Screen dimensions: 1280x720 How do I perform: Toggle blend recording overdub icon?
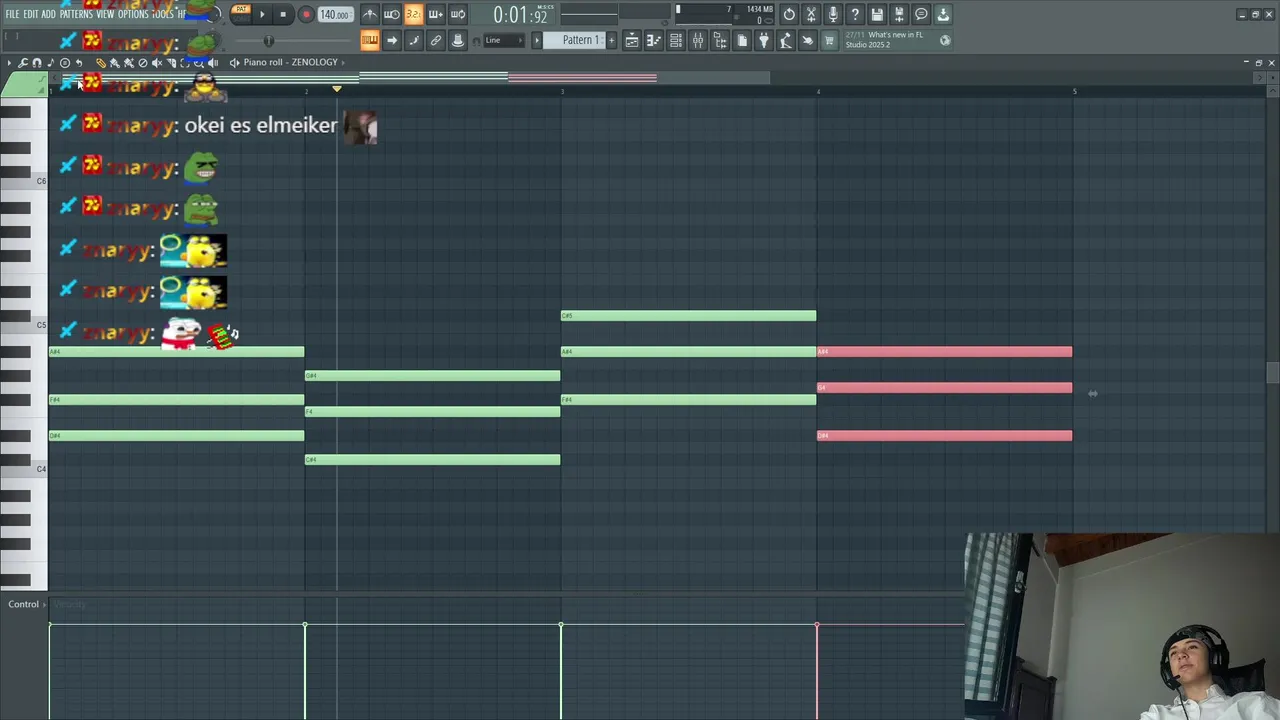(x=436, y=14)
